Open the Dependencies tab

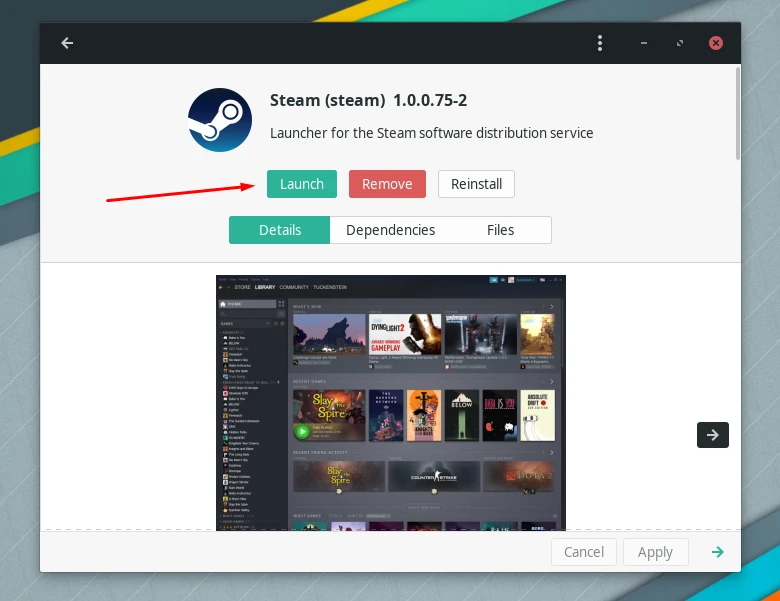[390, 230]
